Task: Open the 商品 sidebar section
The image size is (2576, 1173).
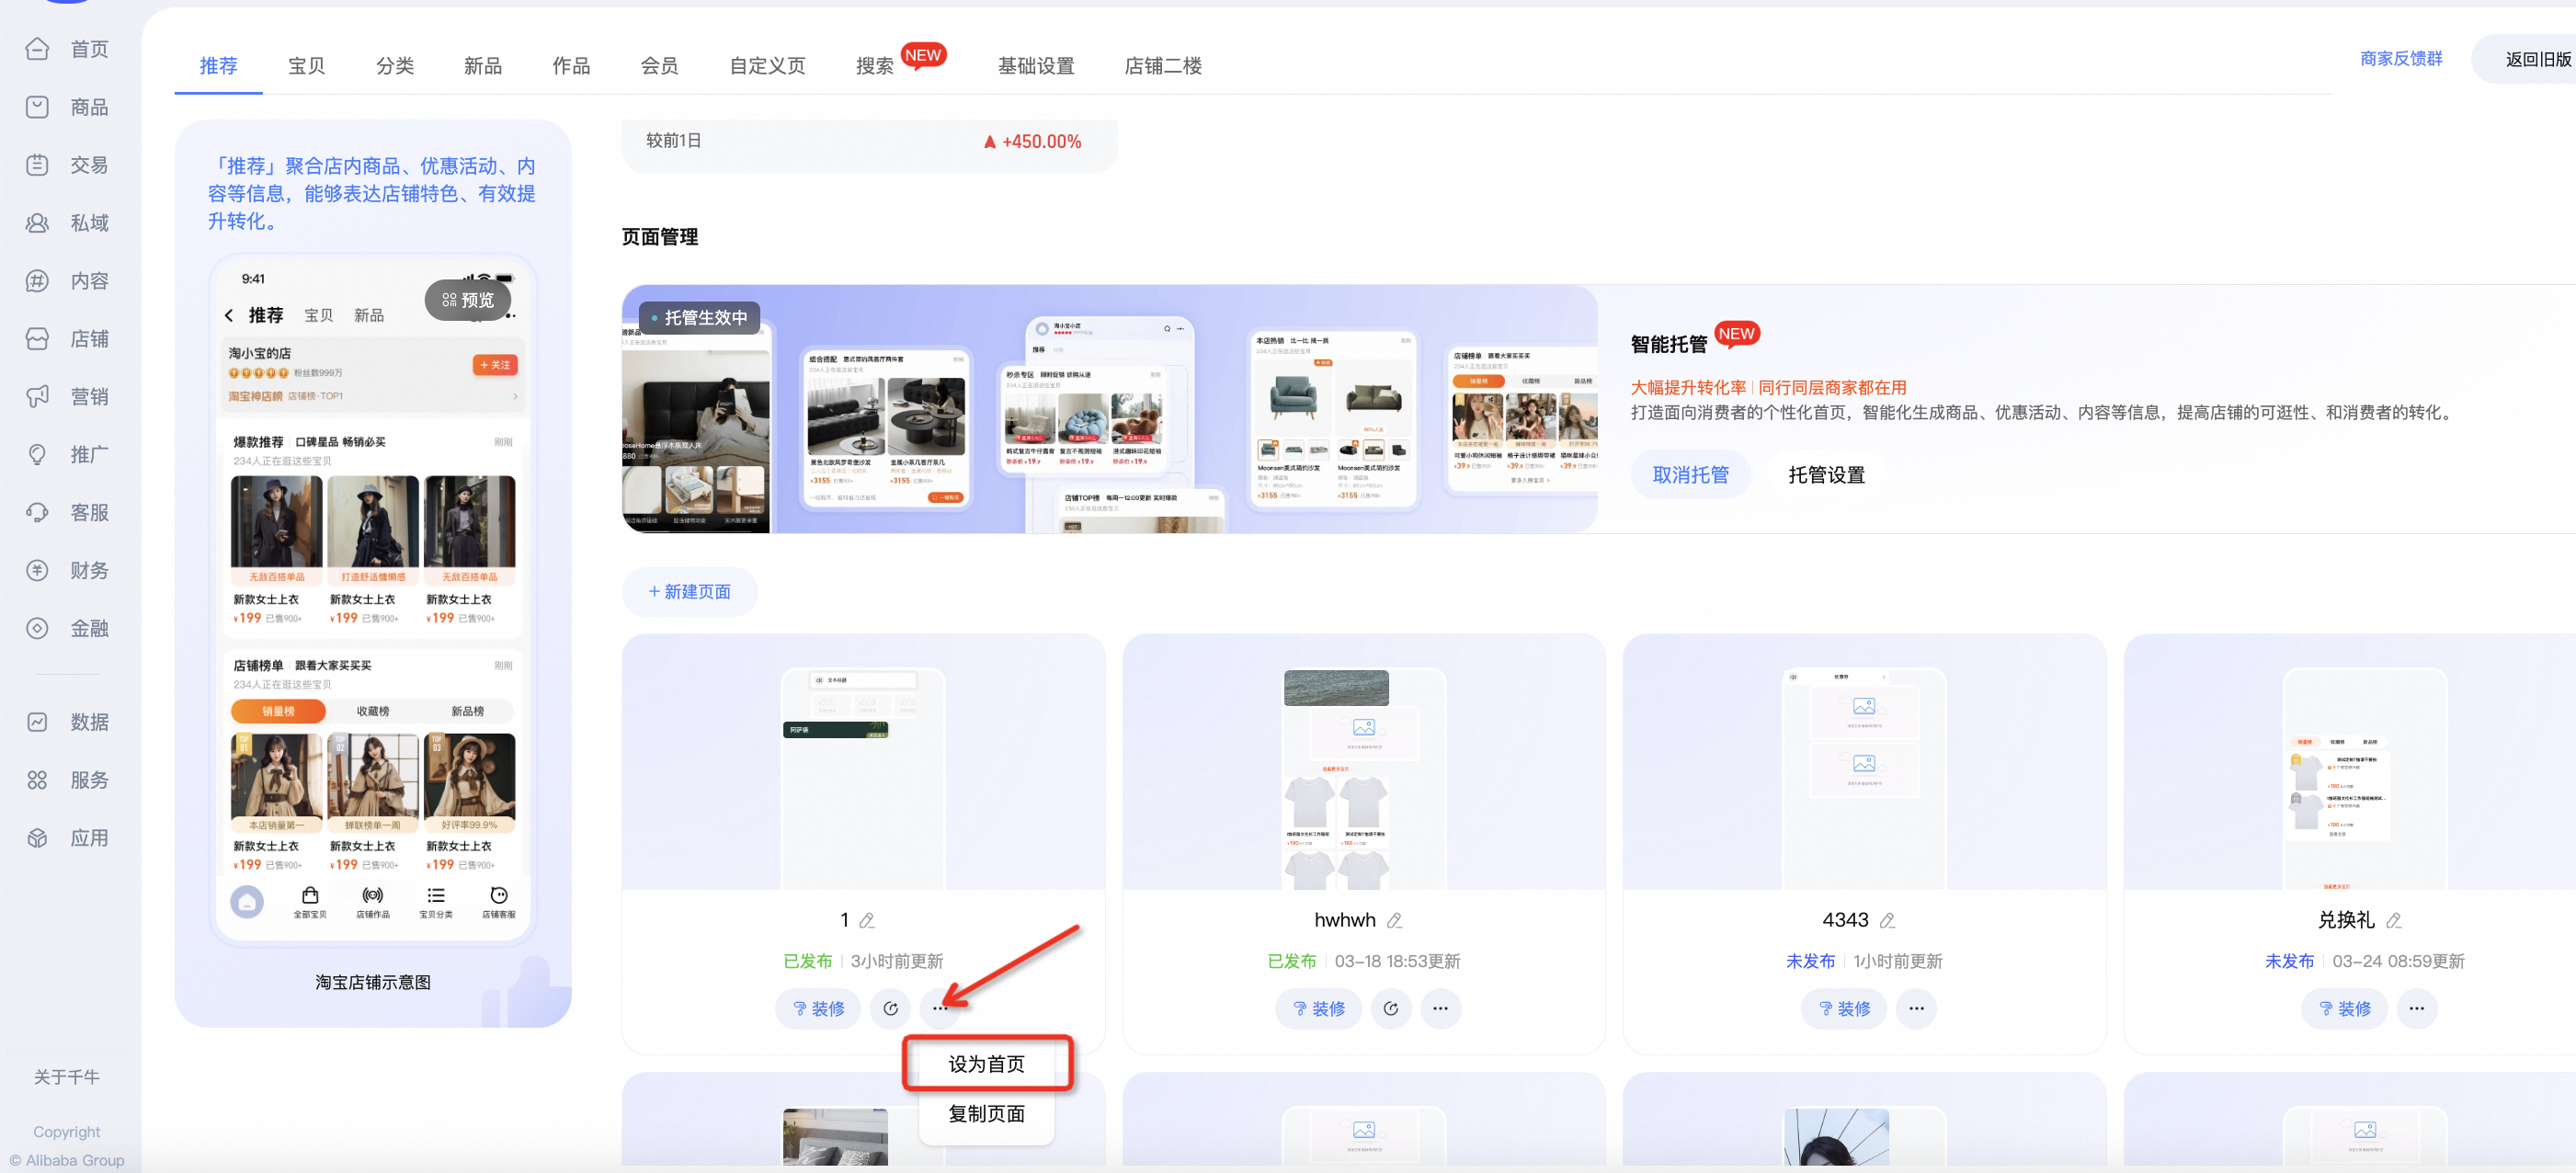Action: click(x=67, y=107)
